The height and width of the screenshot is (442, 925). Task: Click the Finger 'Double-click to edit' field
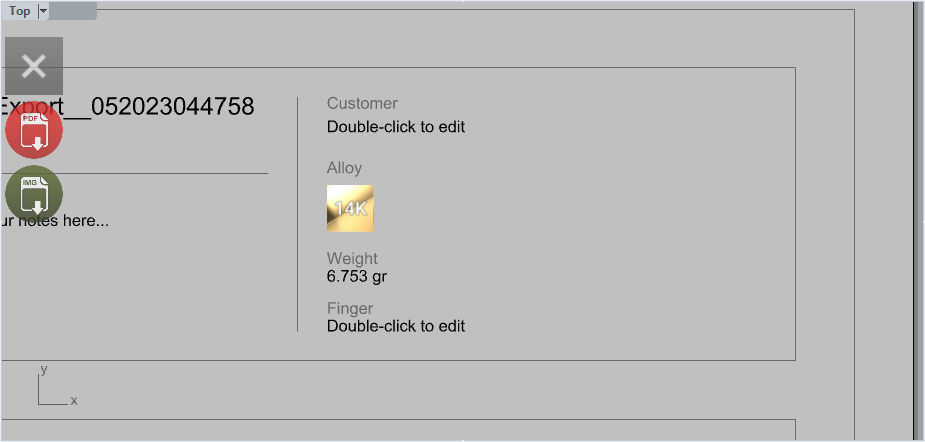396,326
